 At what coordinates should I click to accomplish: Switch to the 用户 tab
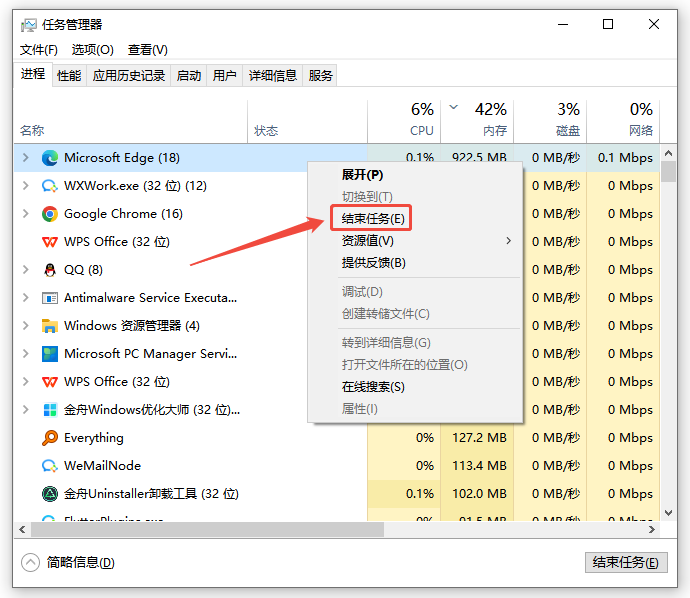click(224, 76)
